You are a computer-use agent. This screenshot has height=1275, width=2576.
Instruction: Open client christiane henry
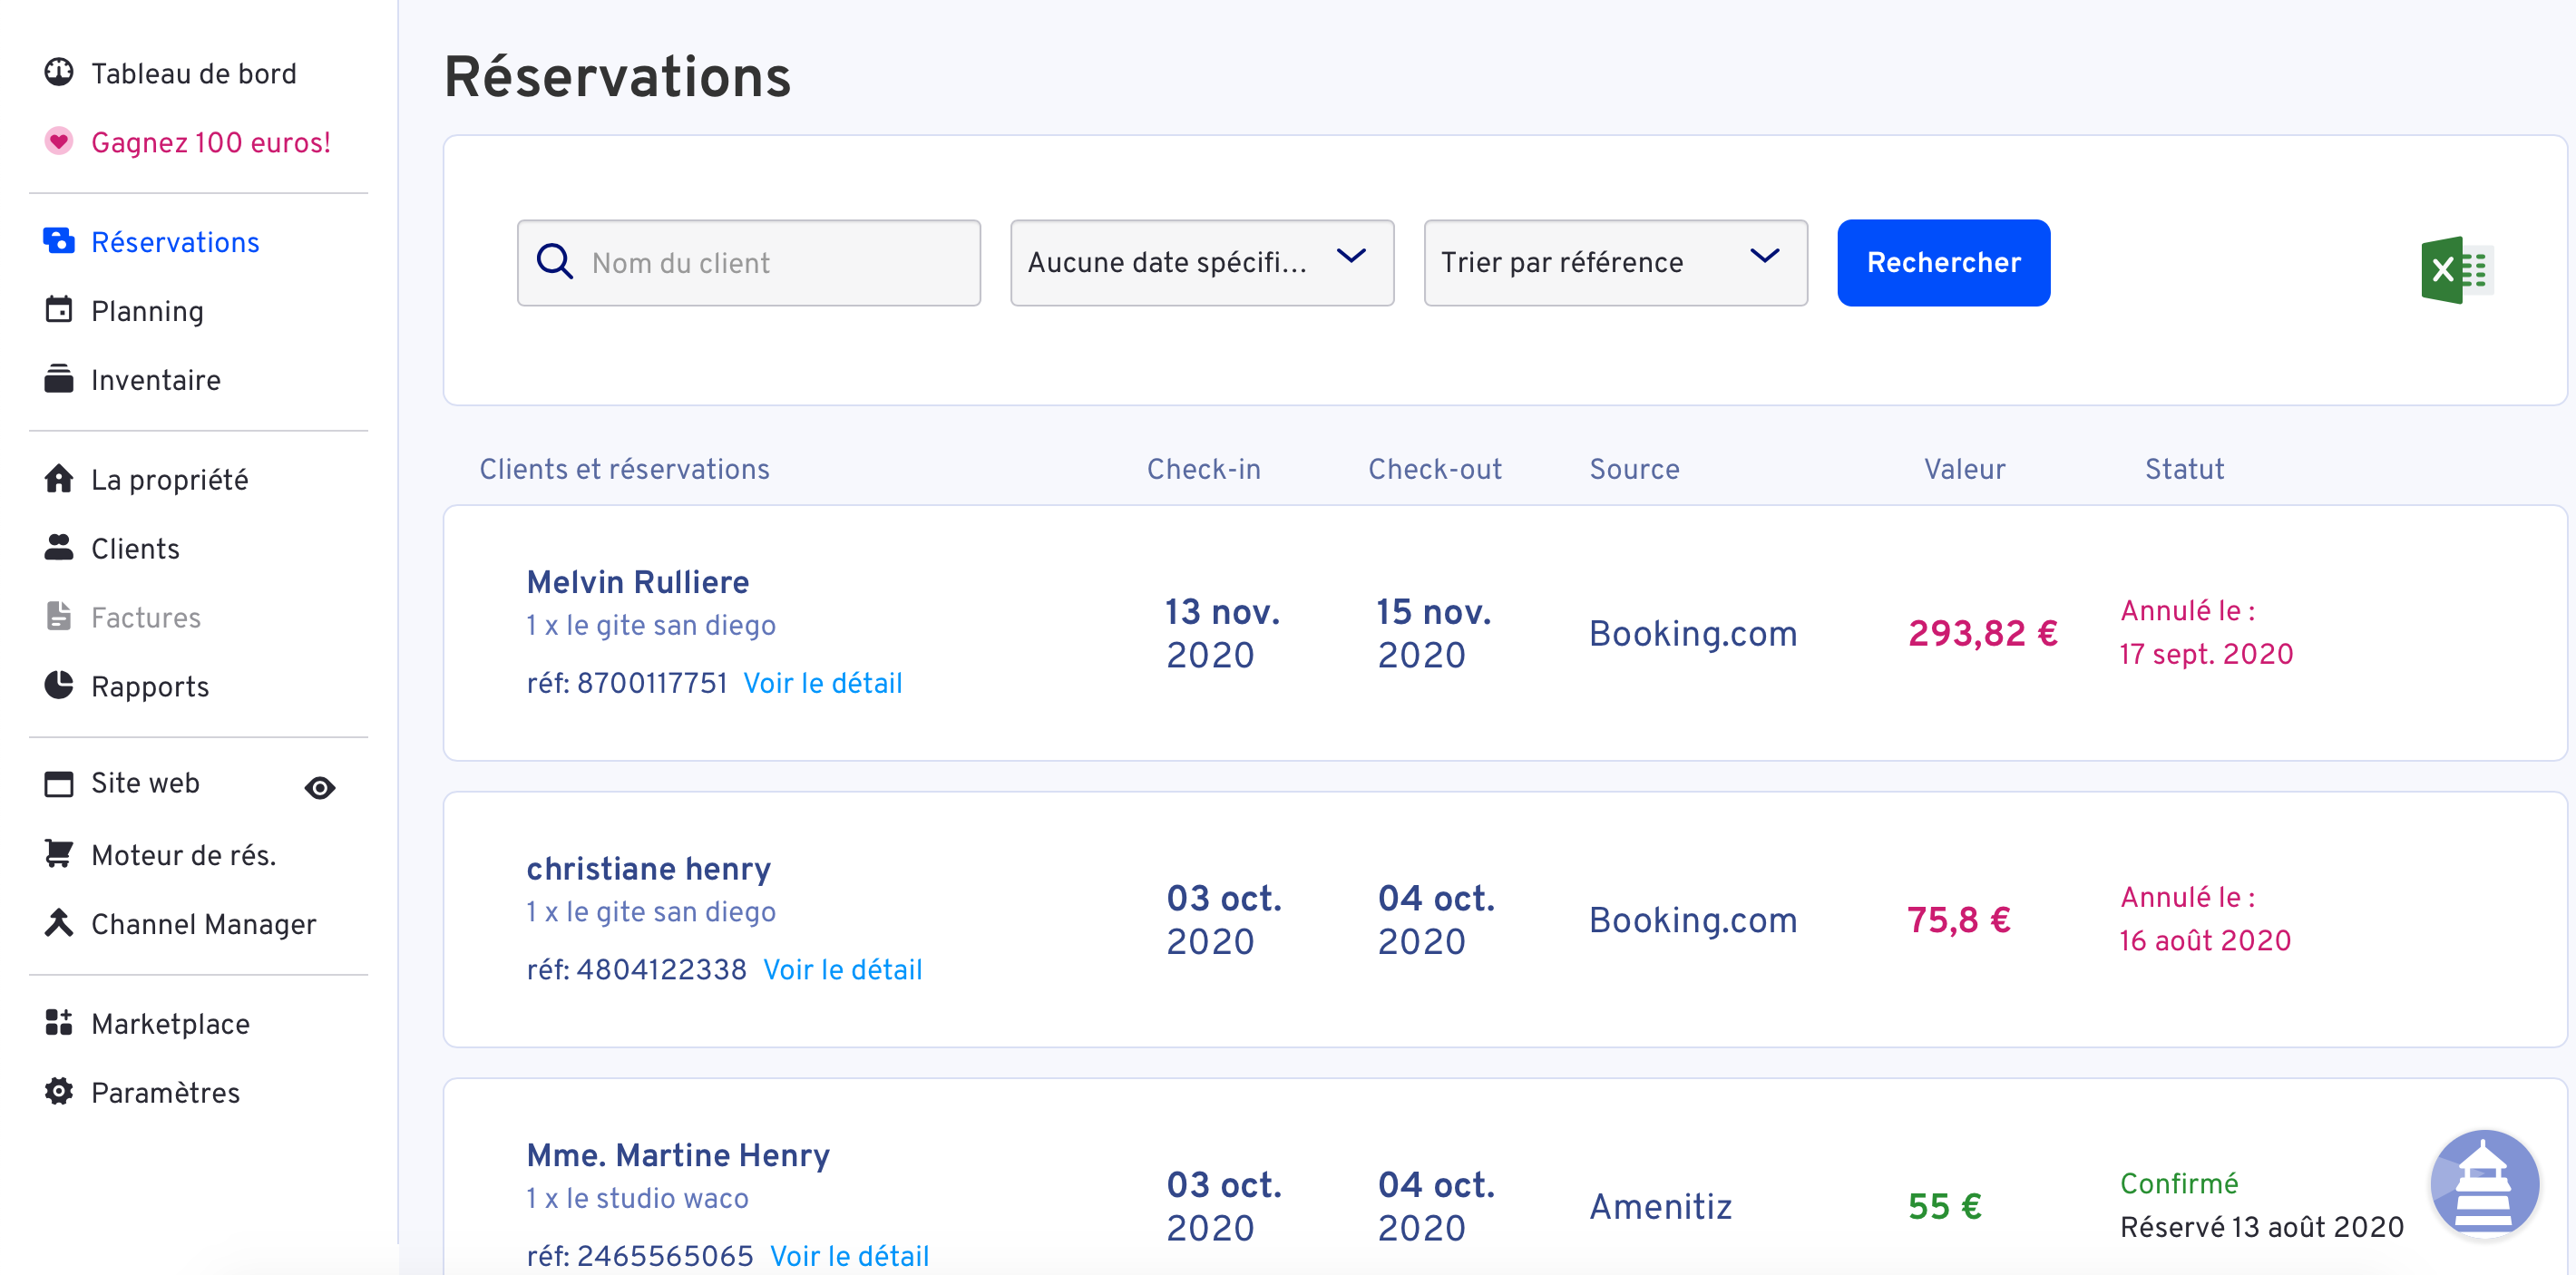(649, 868)
